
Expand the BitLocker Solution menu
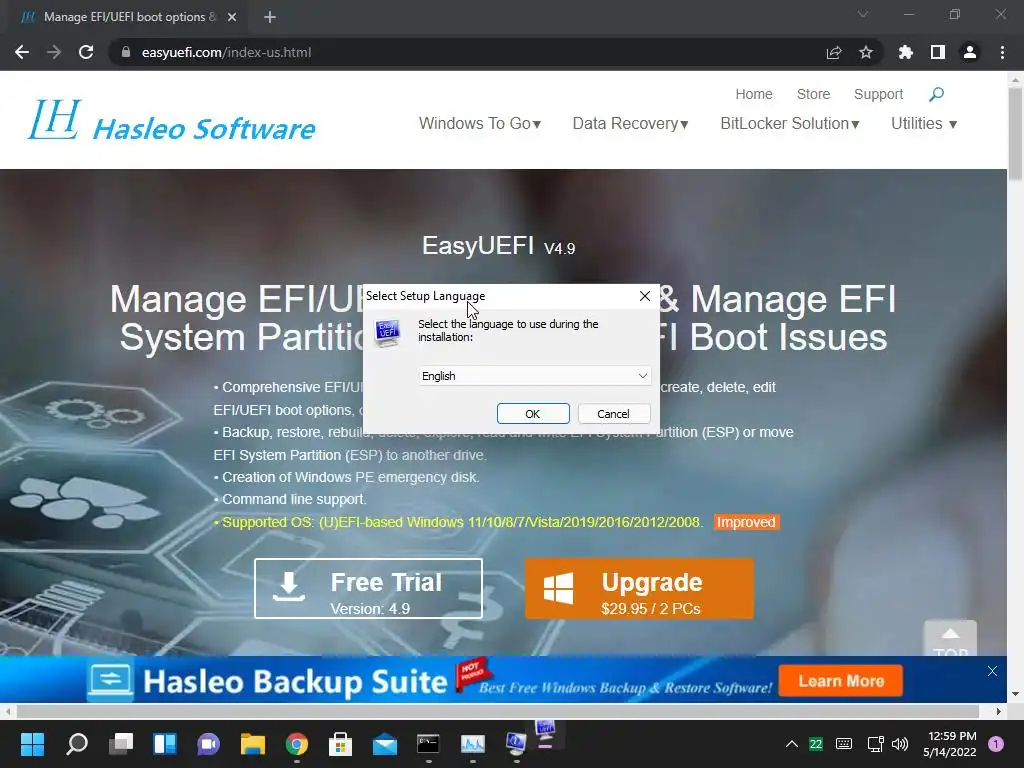(790, 123)
